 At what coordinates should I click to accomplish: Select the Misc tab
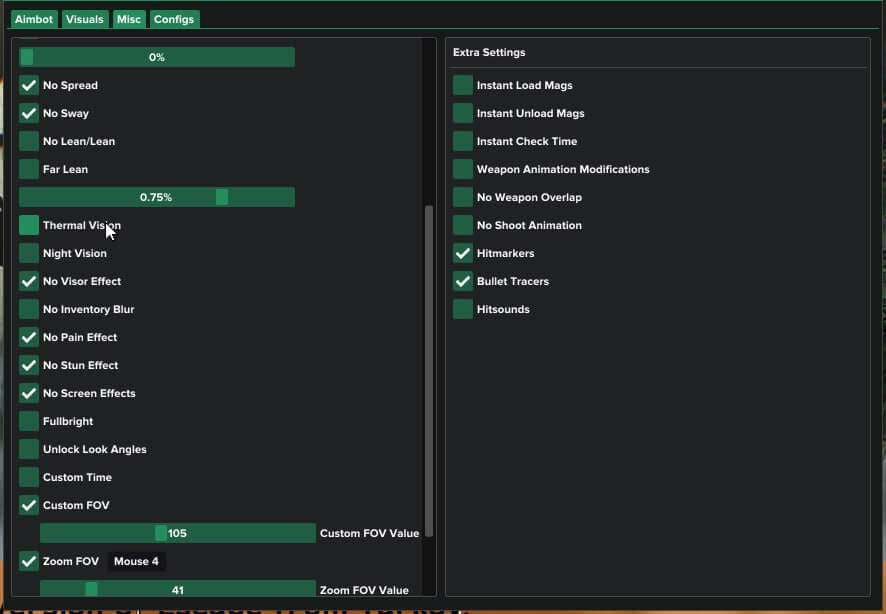tap(129, 19)
